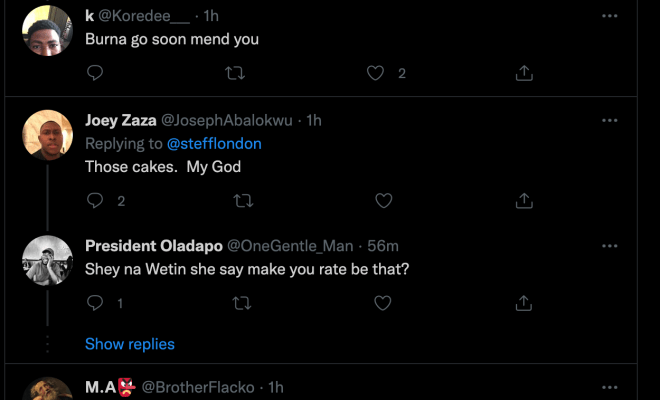Share President Oladapo's tweet
660x400 pixels.
[x=523, y=302]
